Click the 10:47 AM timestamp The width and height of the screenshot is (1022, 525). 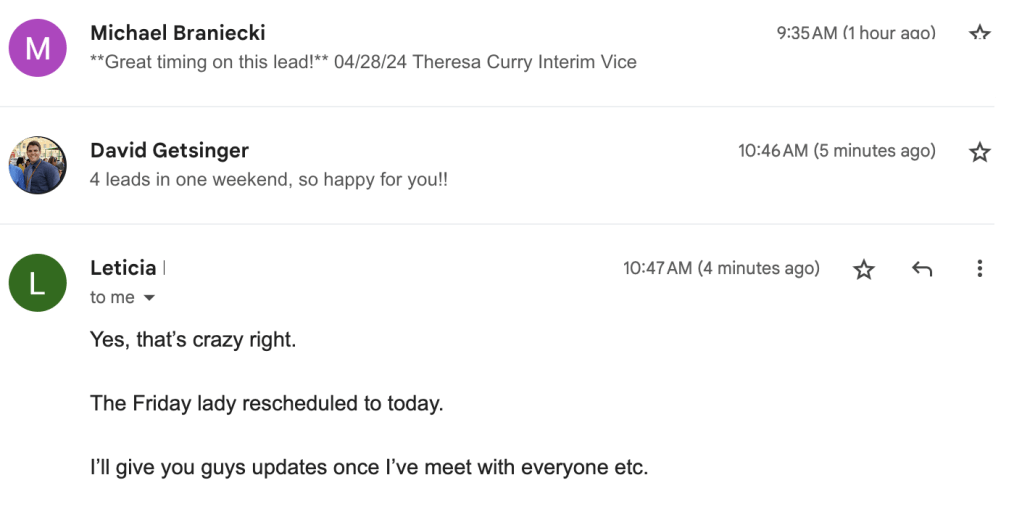pos(721,268)
